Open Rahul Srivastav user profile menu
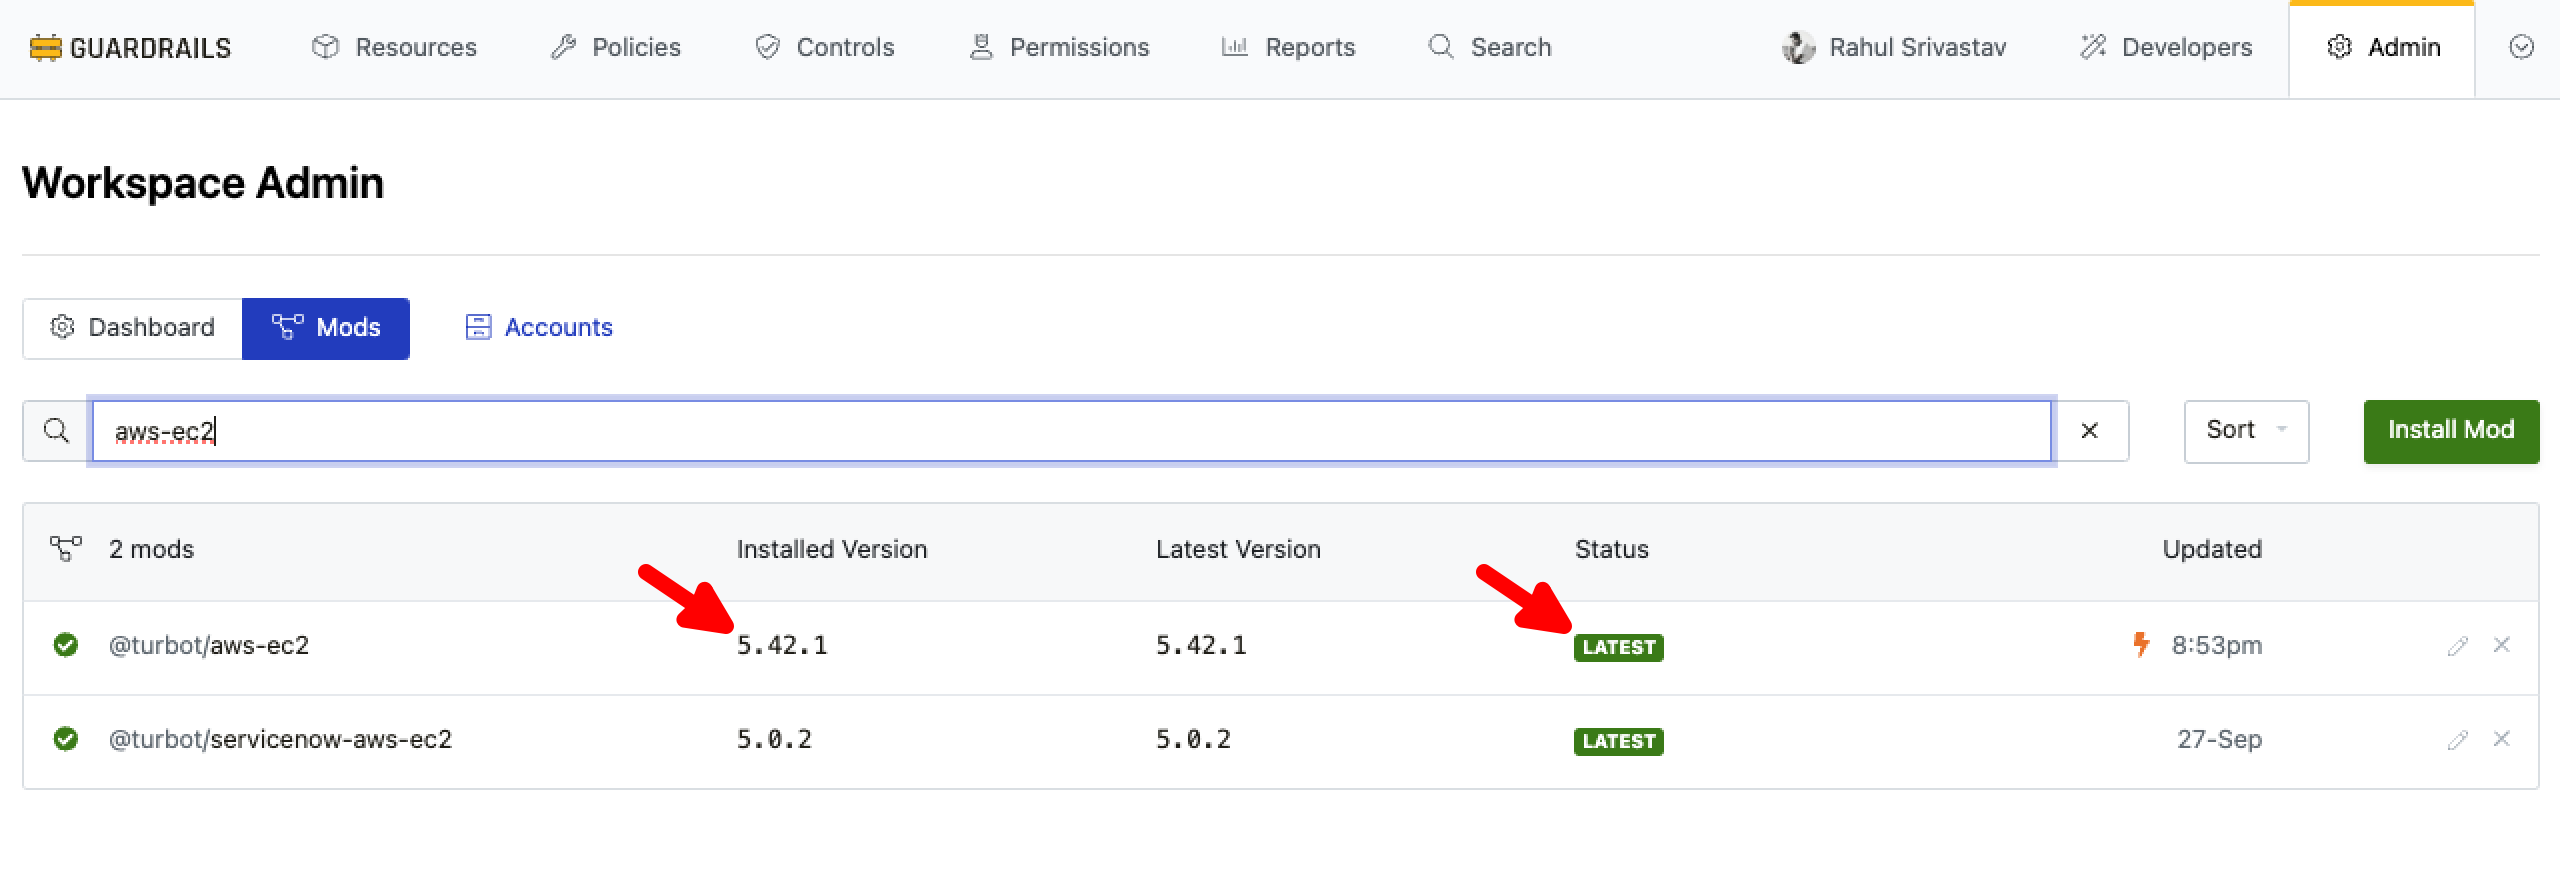This screenshot has width=2560, height=874. [1894, 48]
